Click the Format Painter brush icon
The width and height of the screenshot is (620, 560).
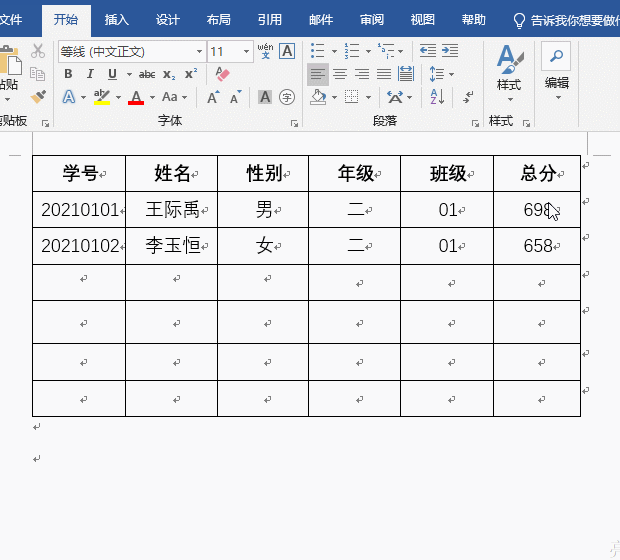point(38,97)
